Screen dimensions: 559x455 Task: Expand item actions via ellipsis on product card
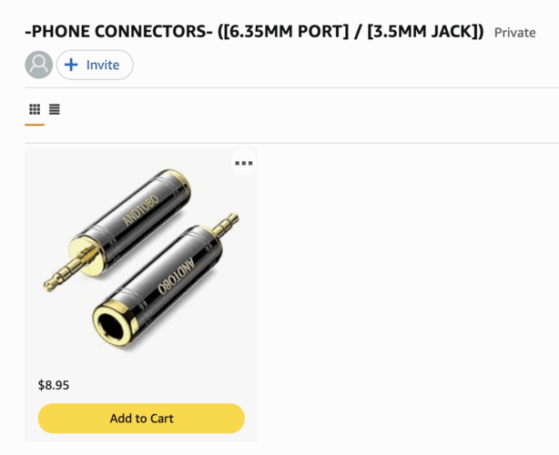click(x=244, y=163)
